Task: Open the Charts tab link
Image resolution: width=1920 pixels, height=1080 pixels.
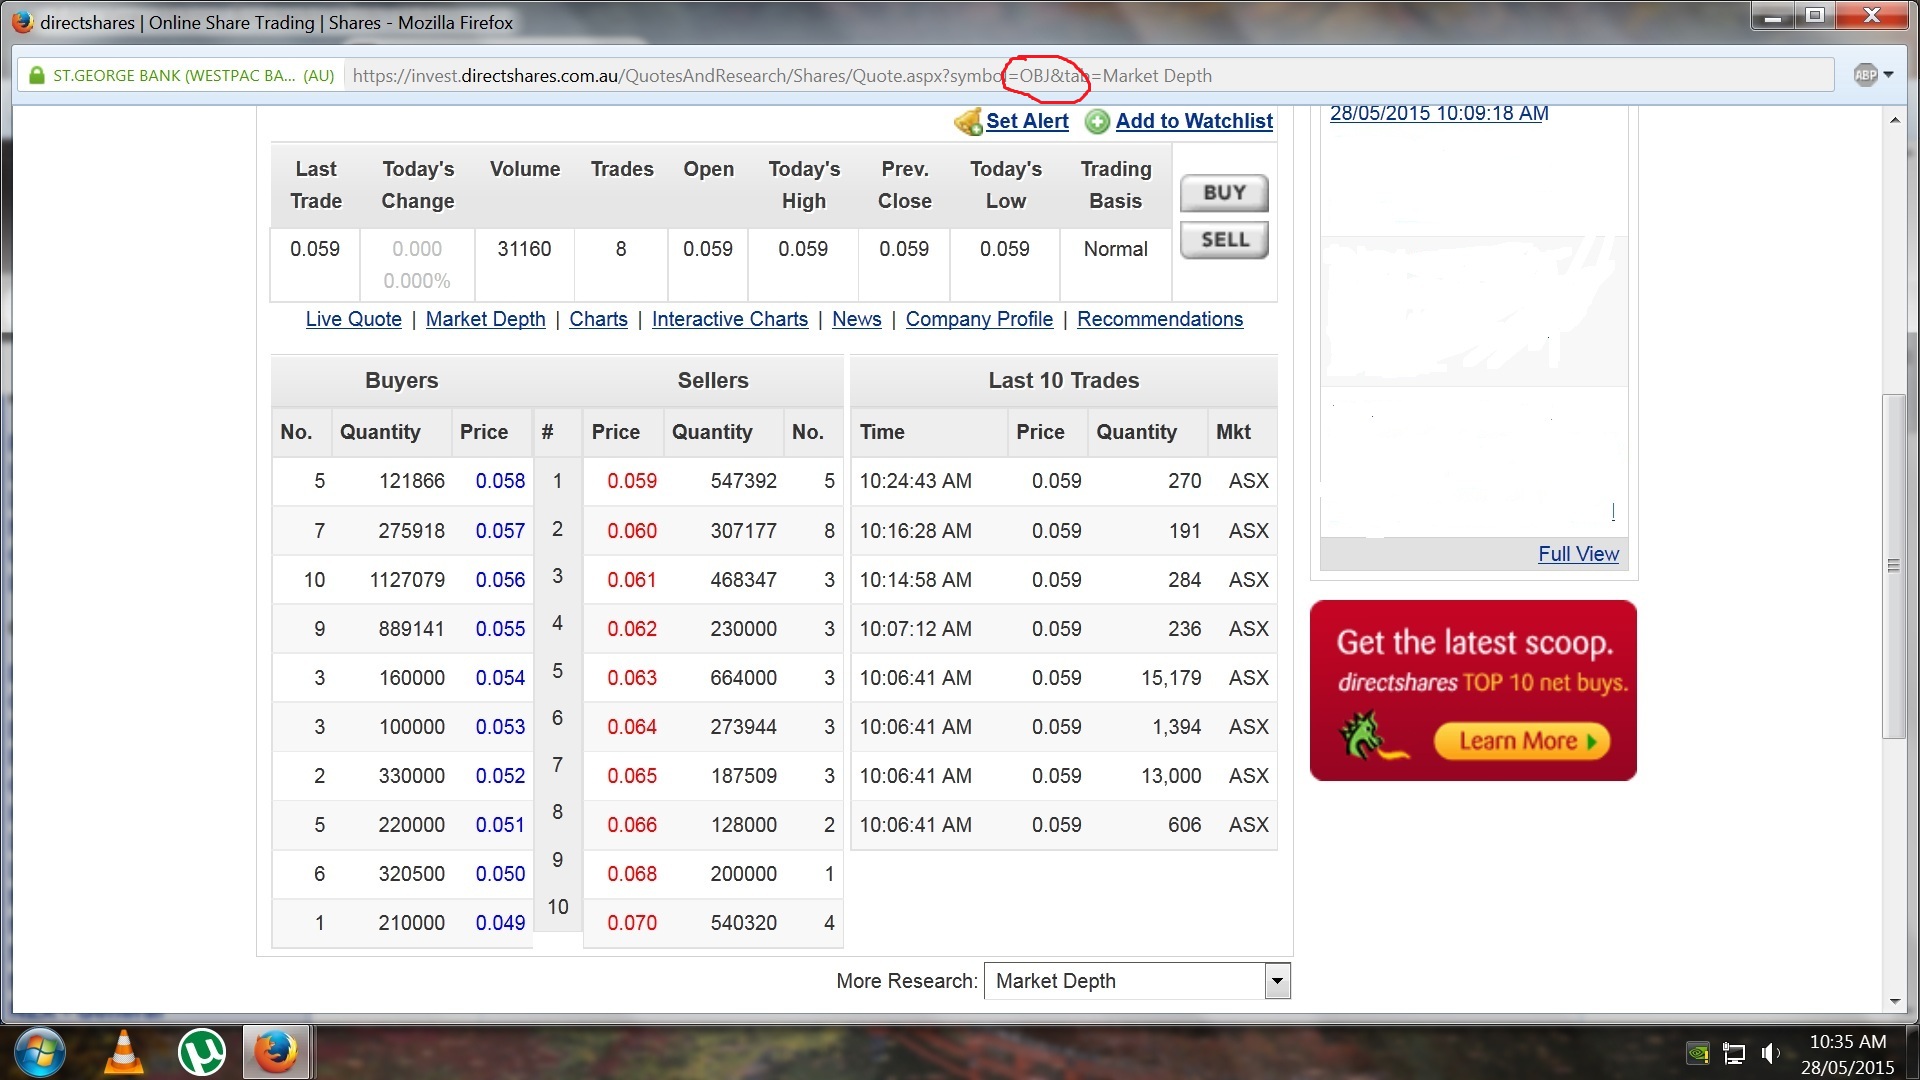Action: pyautogui.click(x=598, y=319)
